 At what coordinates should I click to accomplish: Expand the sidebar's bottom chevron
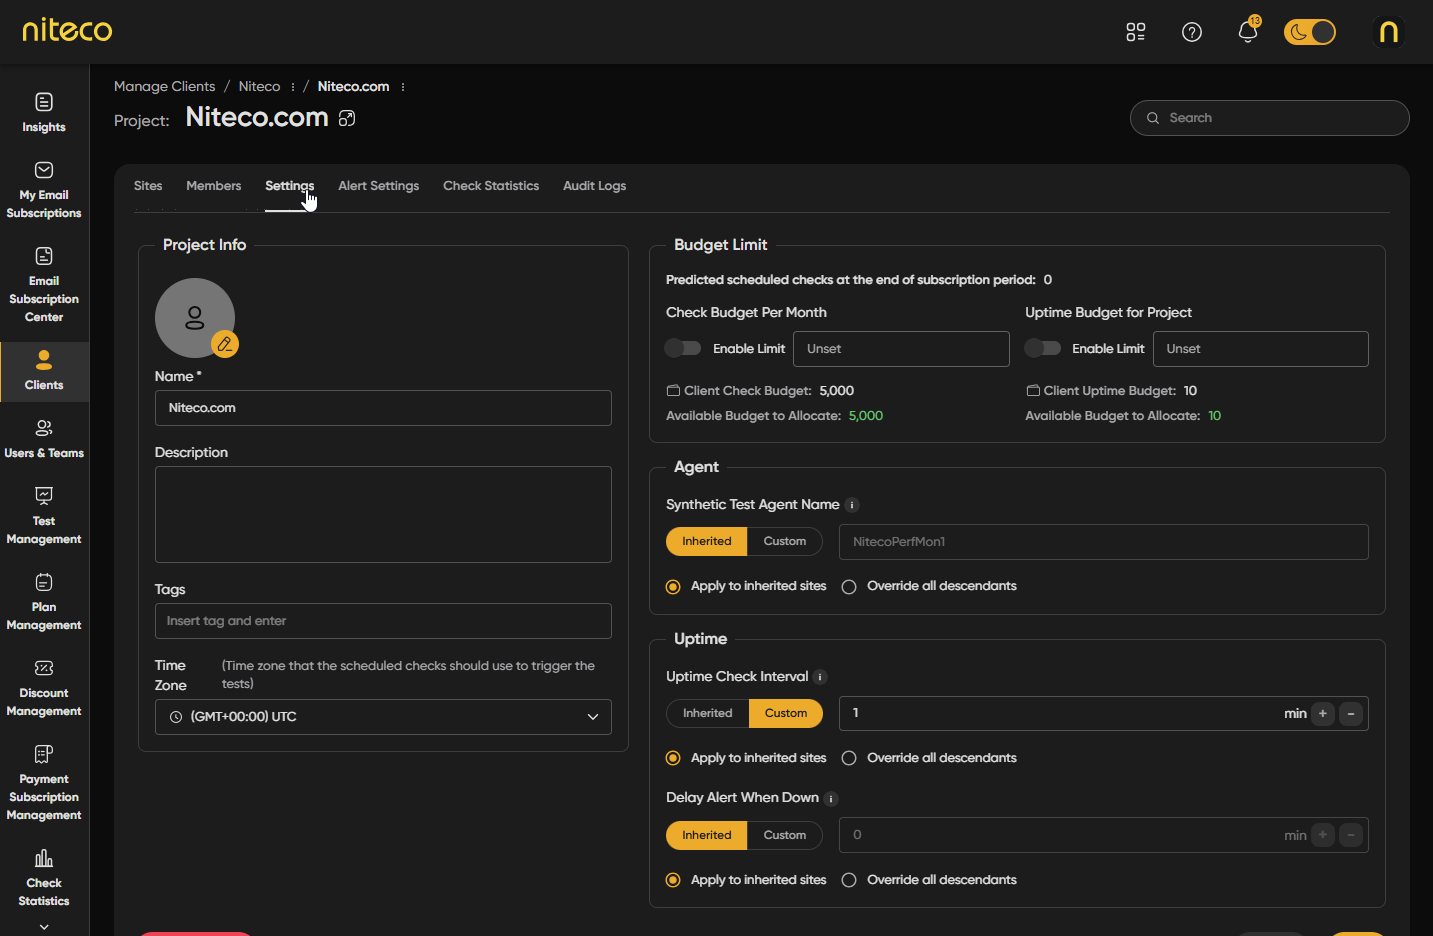pos(44,927)
